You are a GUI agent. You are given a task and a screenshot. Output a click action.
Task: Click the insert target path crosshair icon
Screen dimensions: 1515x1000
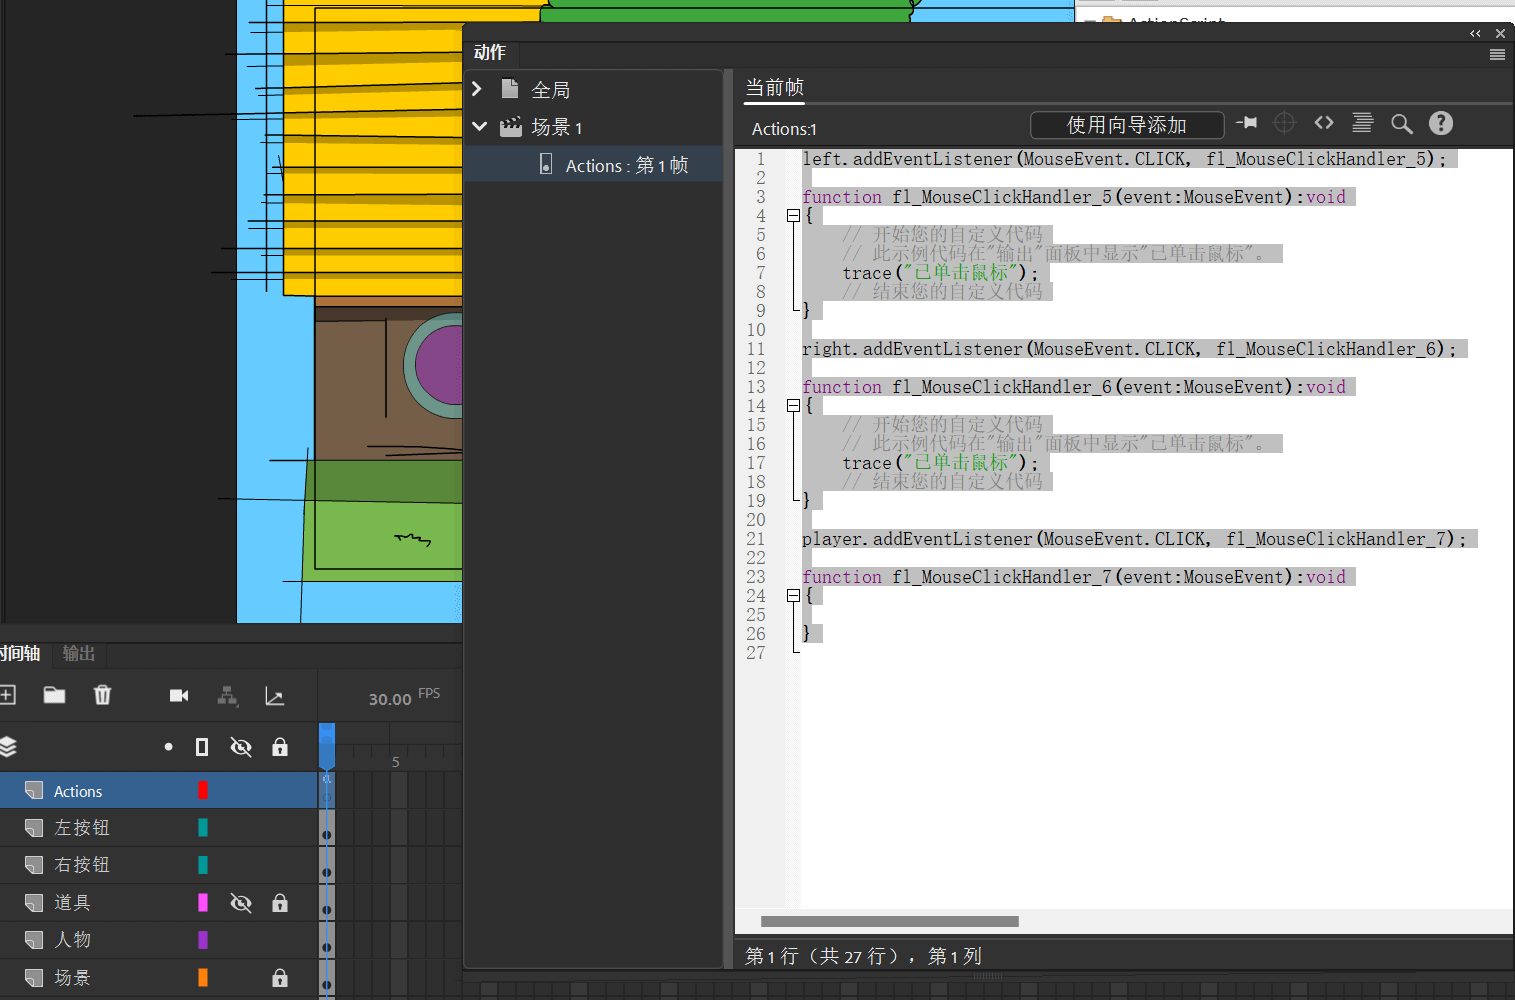pos(1284,123)
